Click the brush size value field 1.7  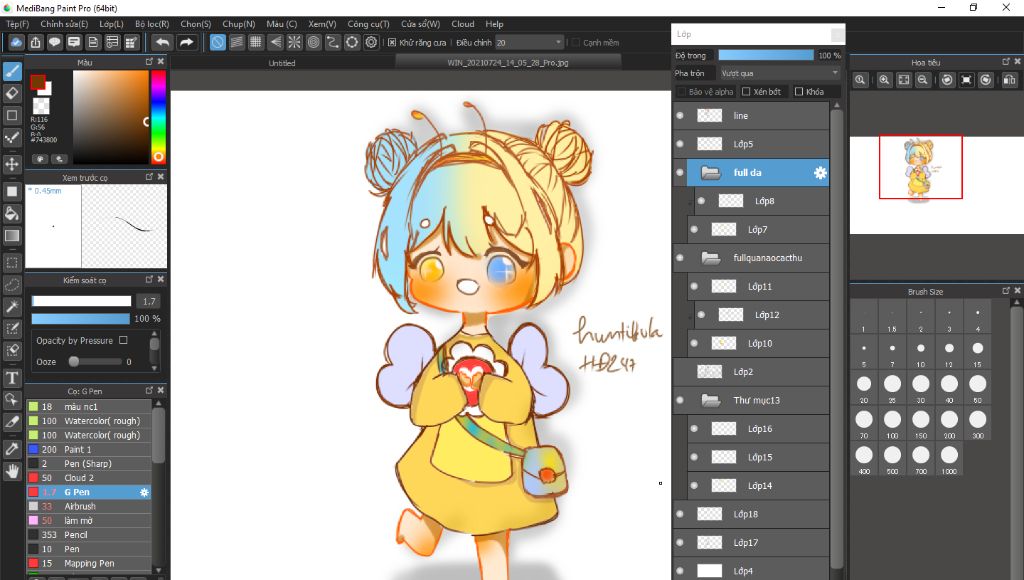pos(148,301)
